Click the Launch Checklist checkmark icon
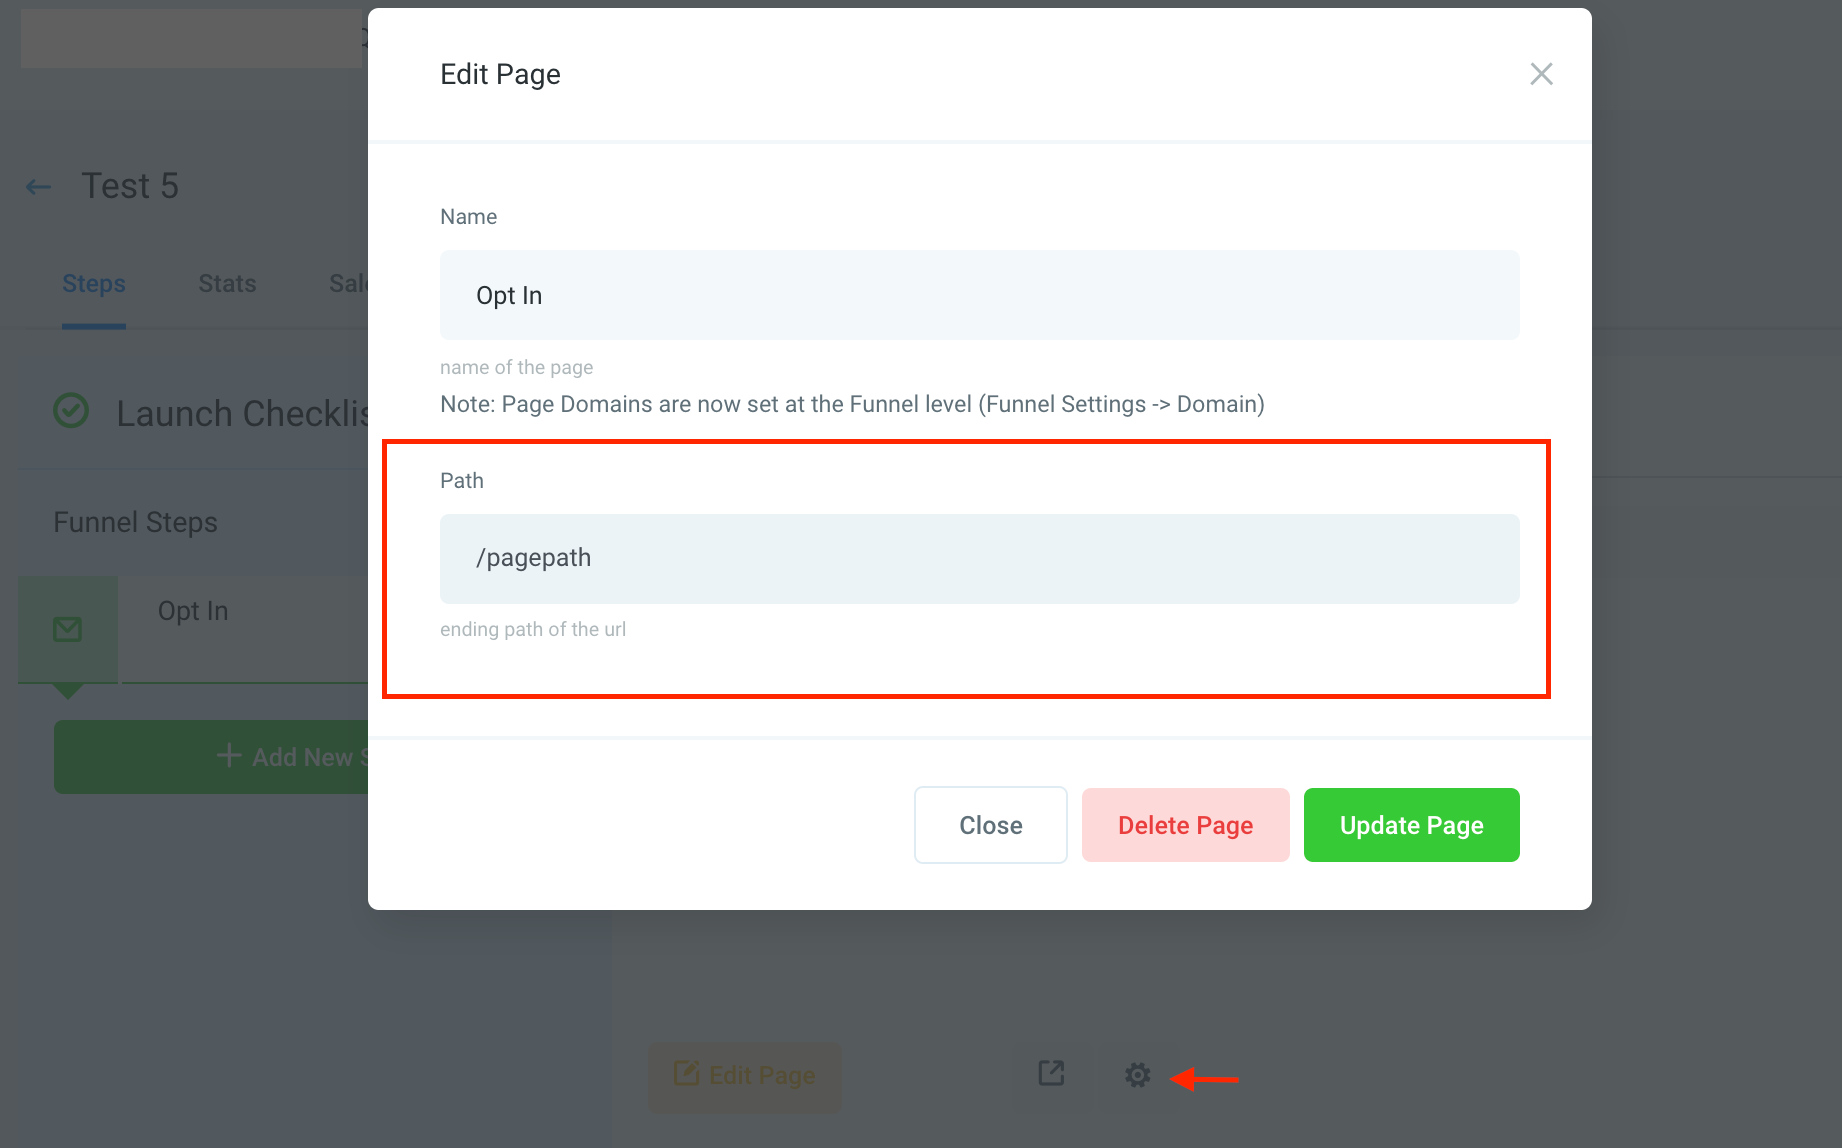 pos(71,411)
